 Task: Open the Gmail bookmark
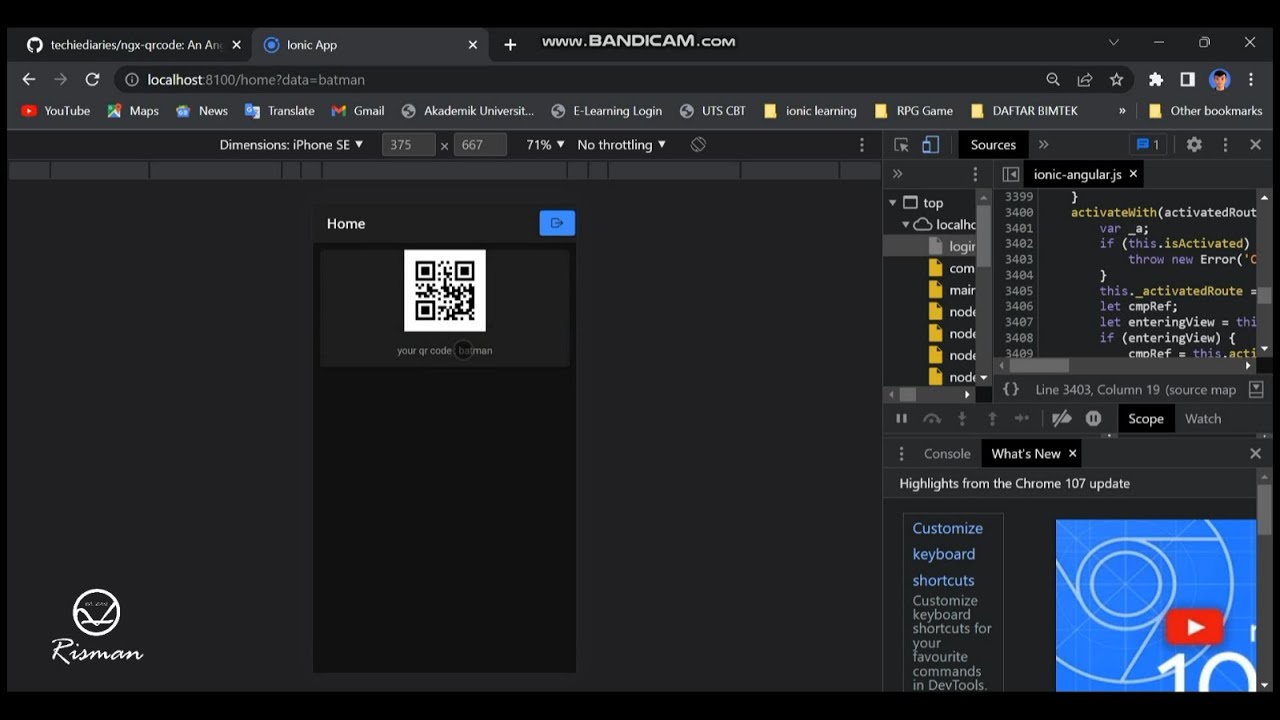(358, 111)
